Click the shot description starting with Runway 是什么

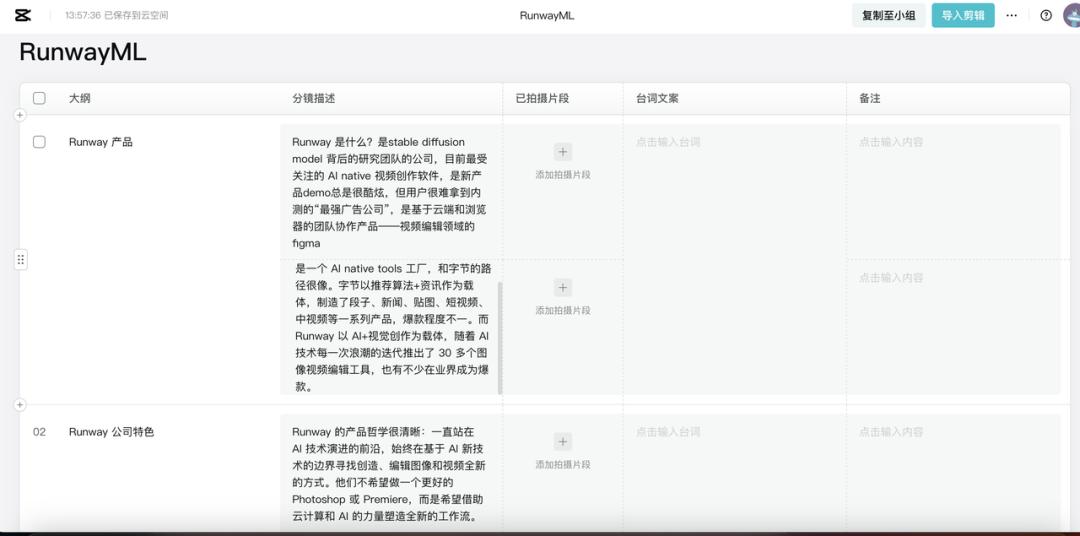(391, 192)
